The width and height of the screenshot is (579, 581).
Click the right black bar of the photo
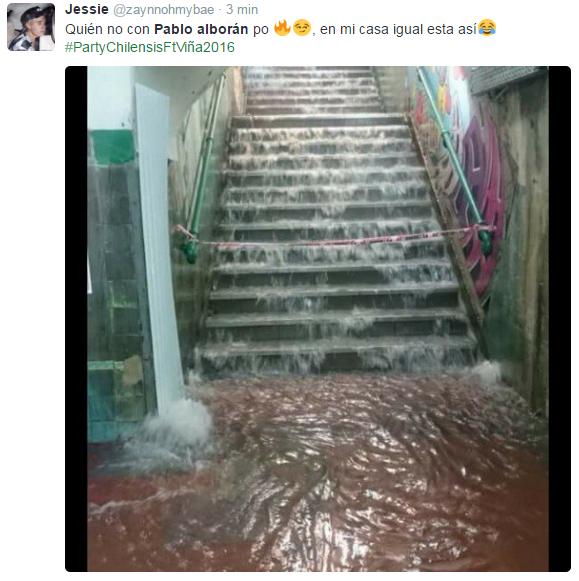click(x=559, y=319)
